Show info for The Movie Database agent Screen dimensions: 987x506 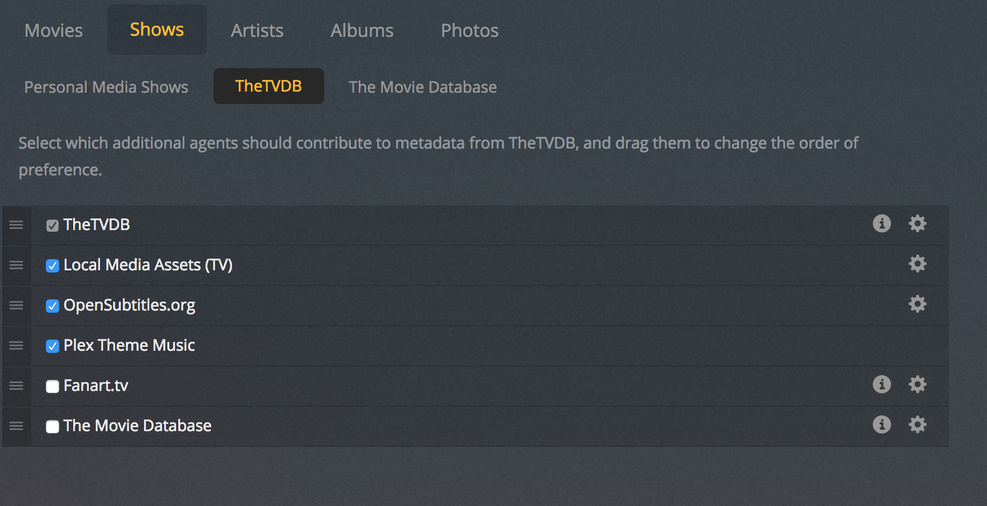coord(881,424)
